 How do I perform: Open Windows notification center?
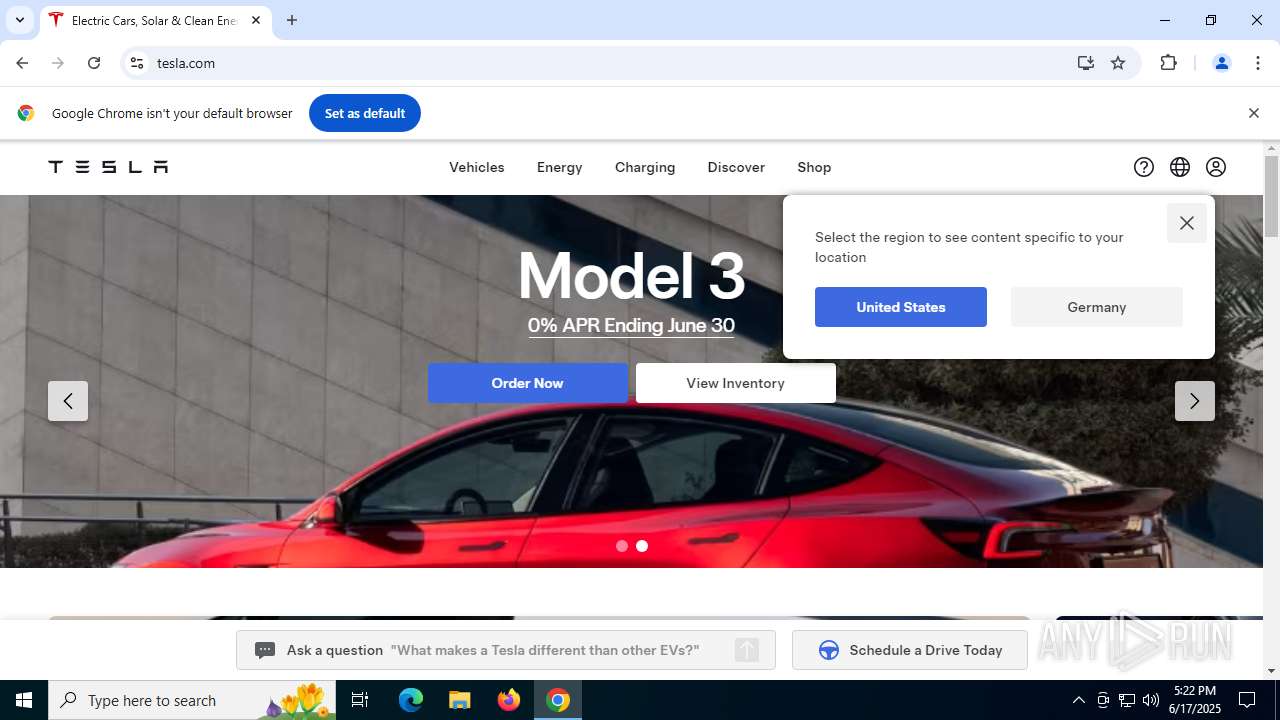[1247, 700]
